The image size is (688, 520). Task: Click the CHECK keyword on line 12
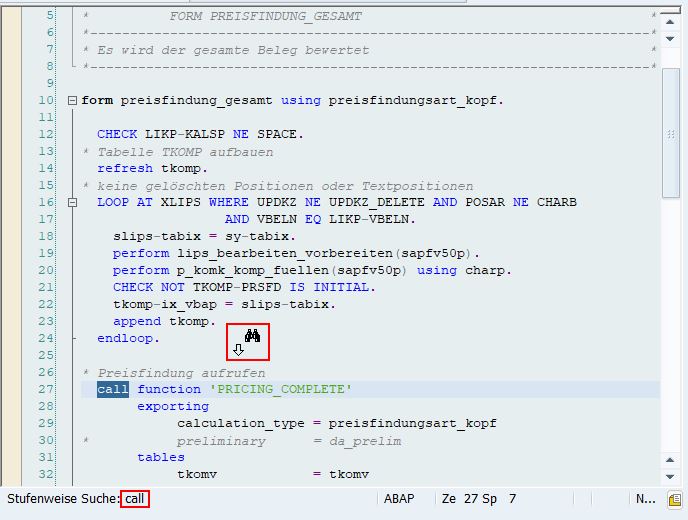[x=117, y=134]
